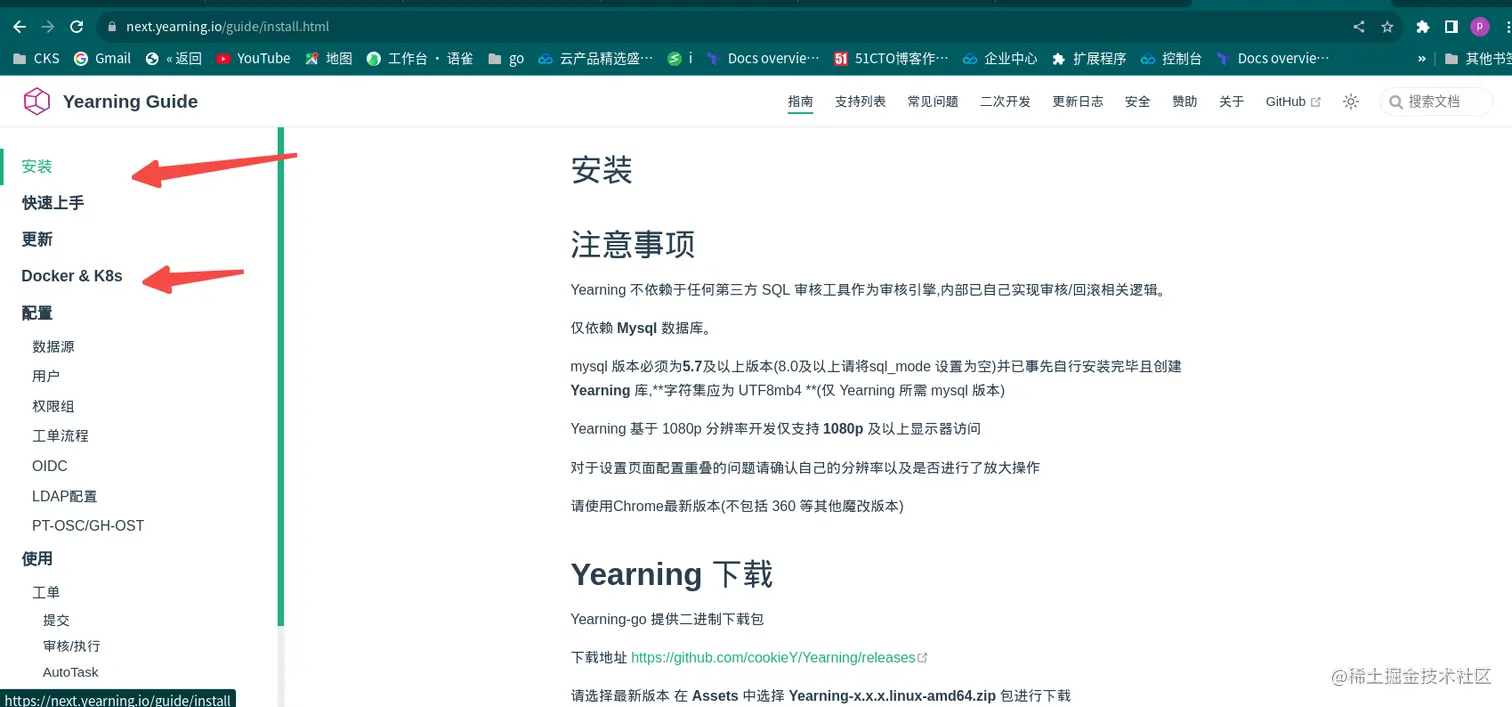This screenshot has width=1512, height=707.
Task: Click the 注意事项 heading
Action: pos(633,244)
